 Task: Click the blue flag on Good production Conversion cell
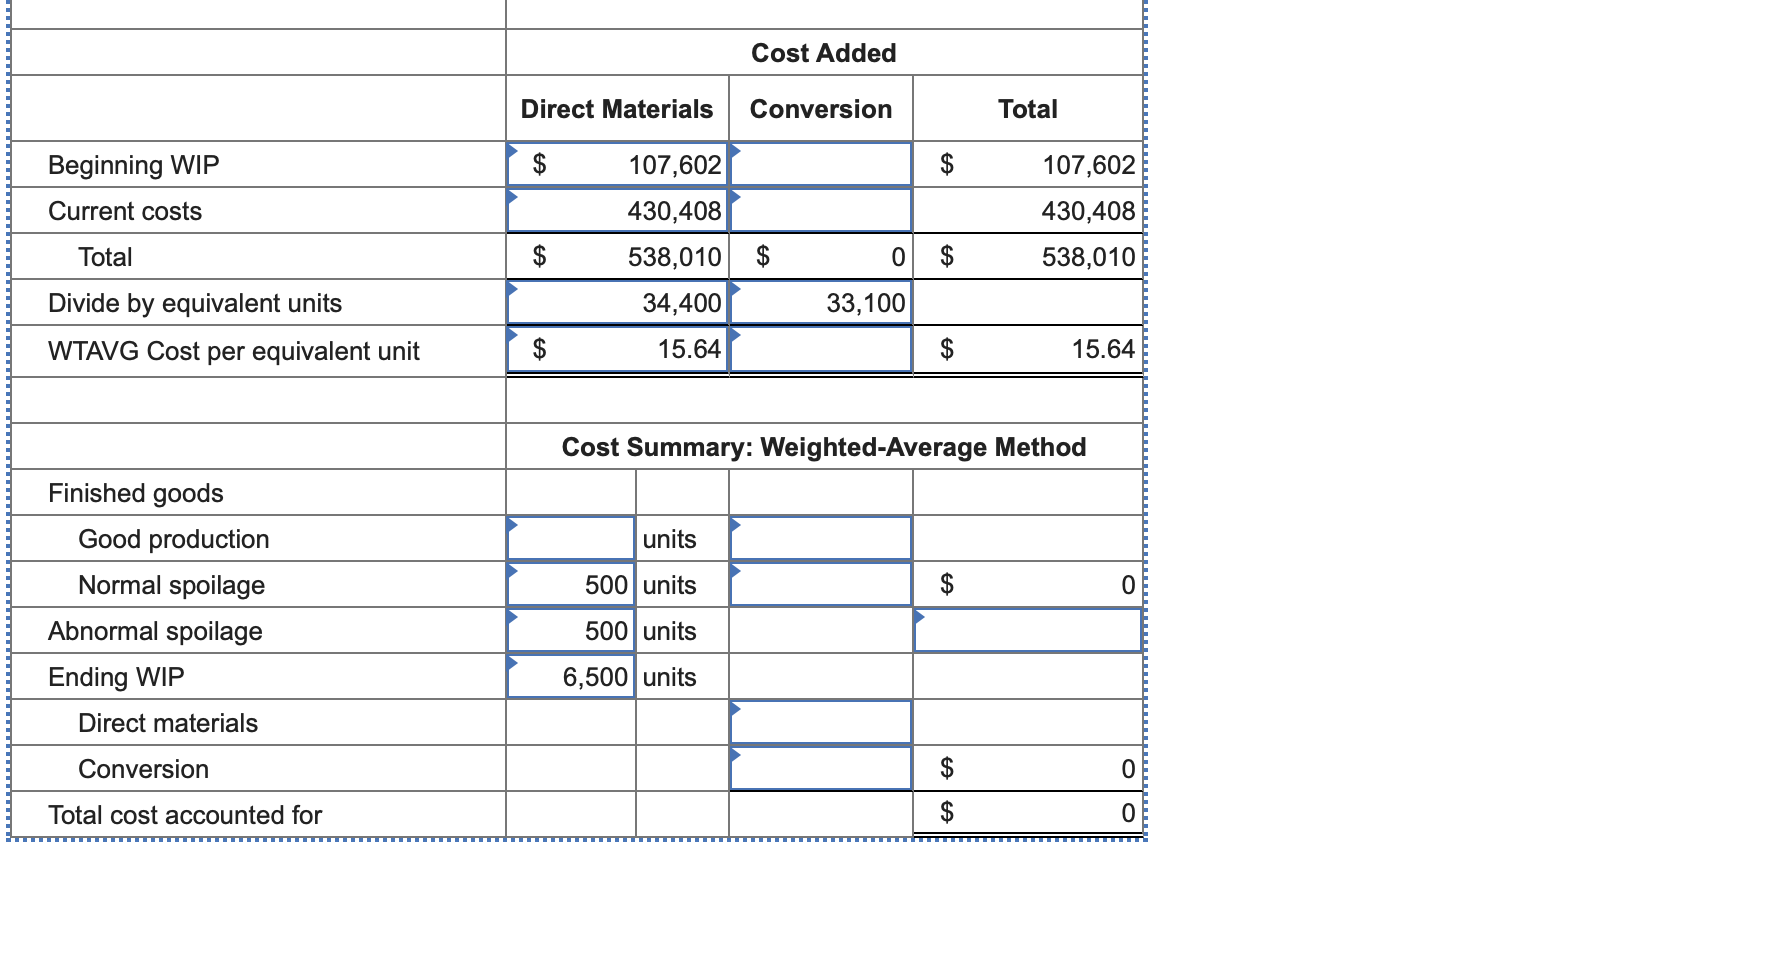[x=733, y=523]
